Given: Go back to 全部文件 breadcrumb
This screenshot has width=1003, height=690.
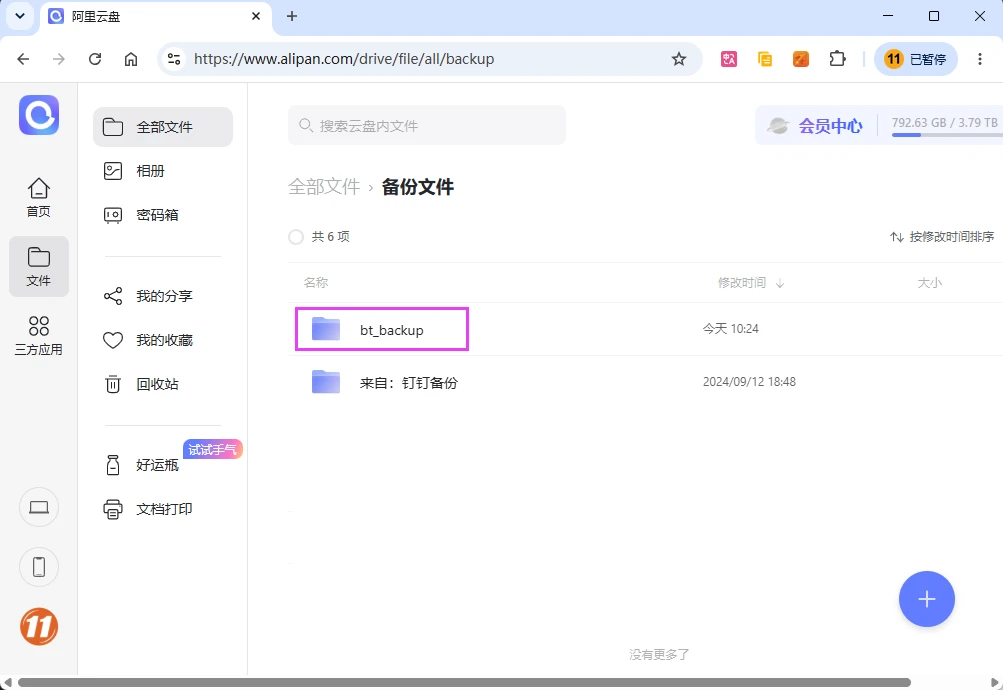Looking at the screenshot, I should (x=324, y=187).
